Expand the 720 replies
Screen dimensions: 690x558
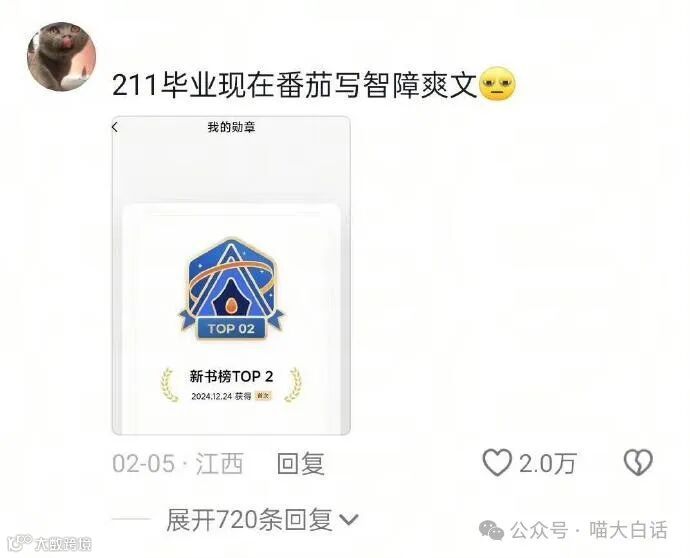262,520
